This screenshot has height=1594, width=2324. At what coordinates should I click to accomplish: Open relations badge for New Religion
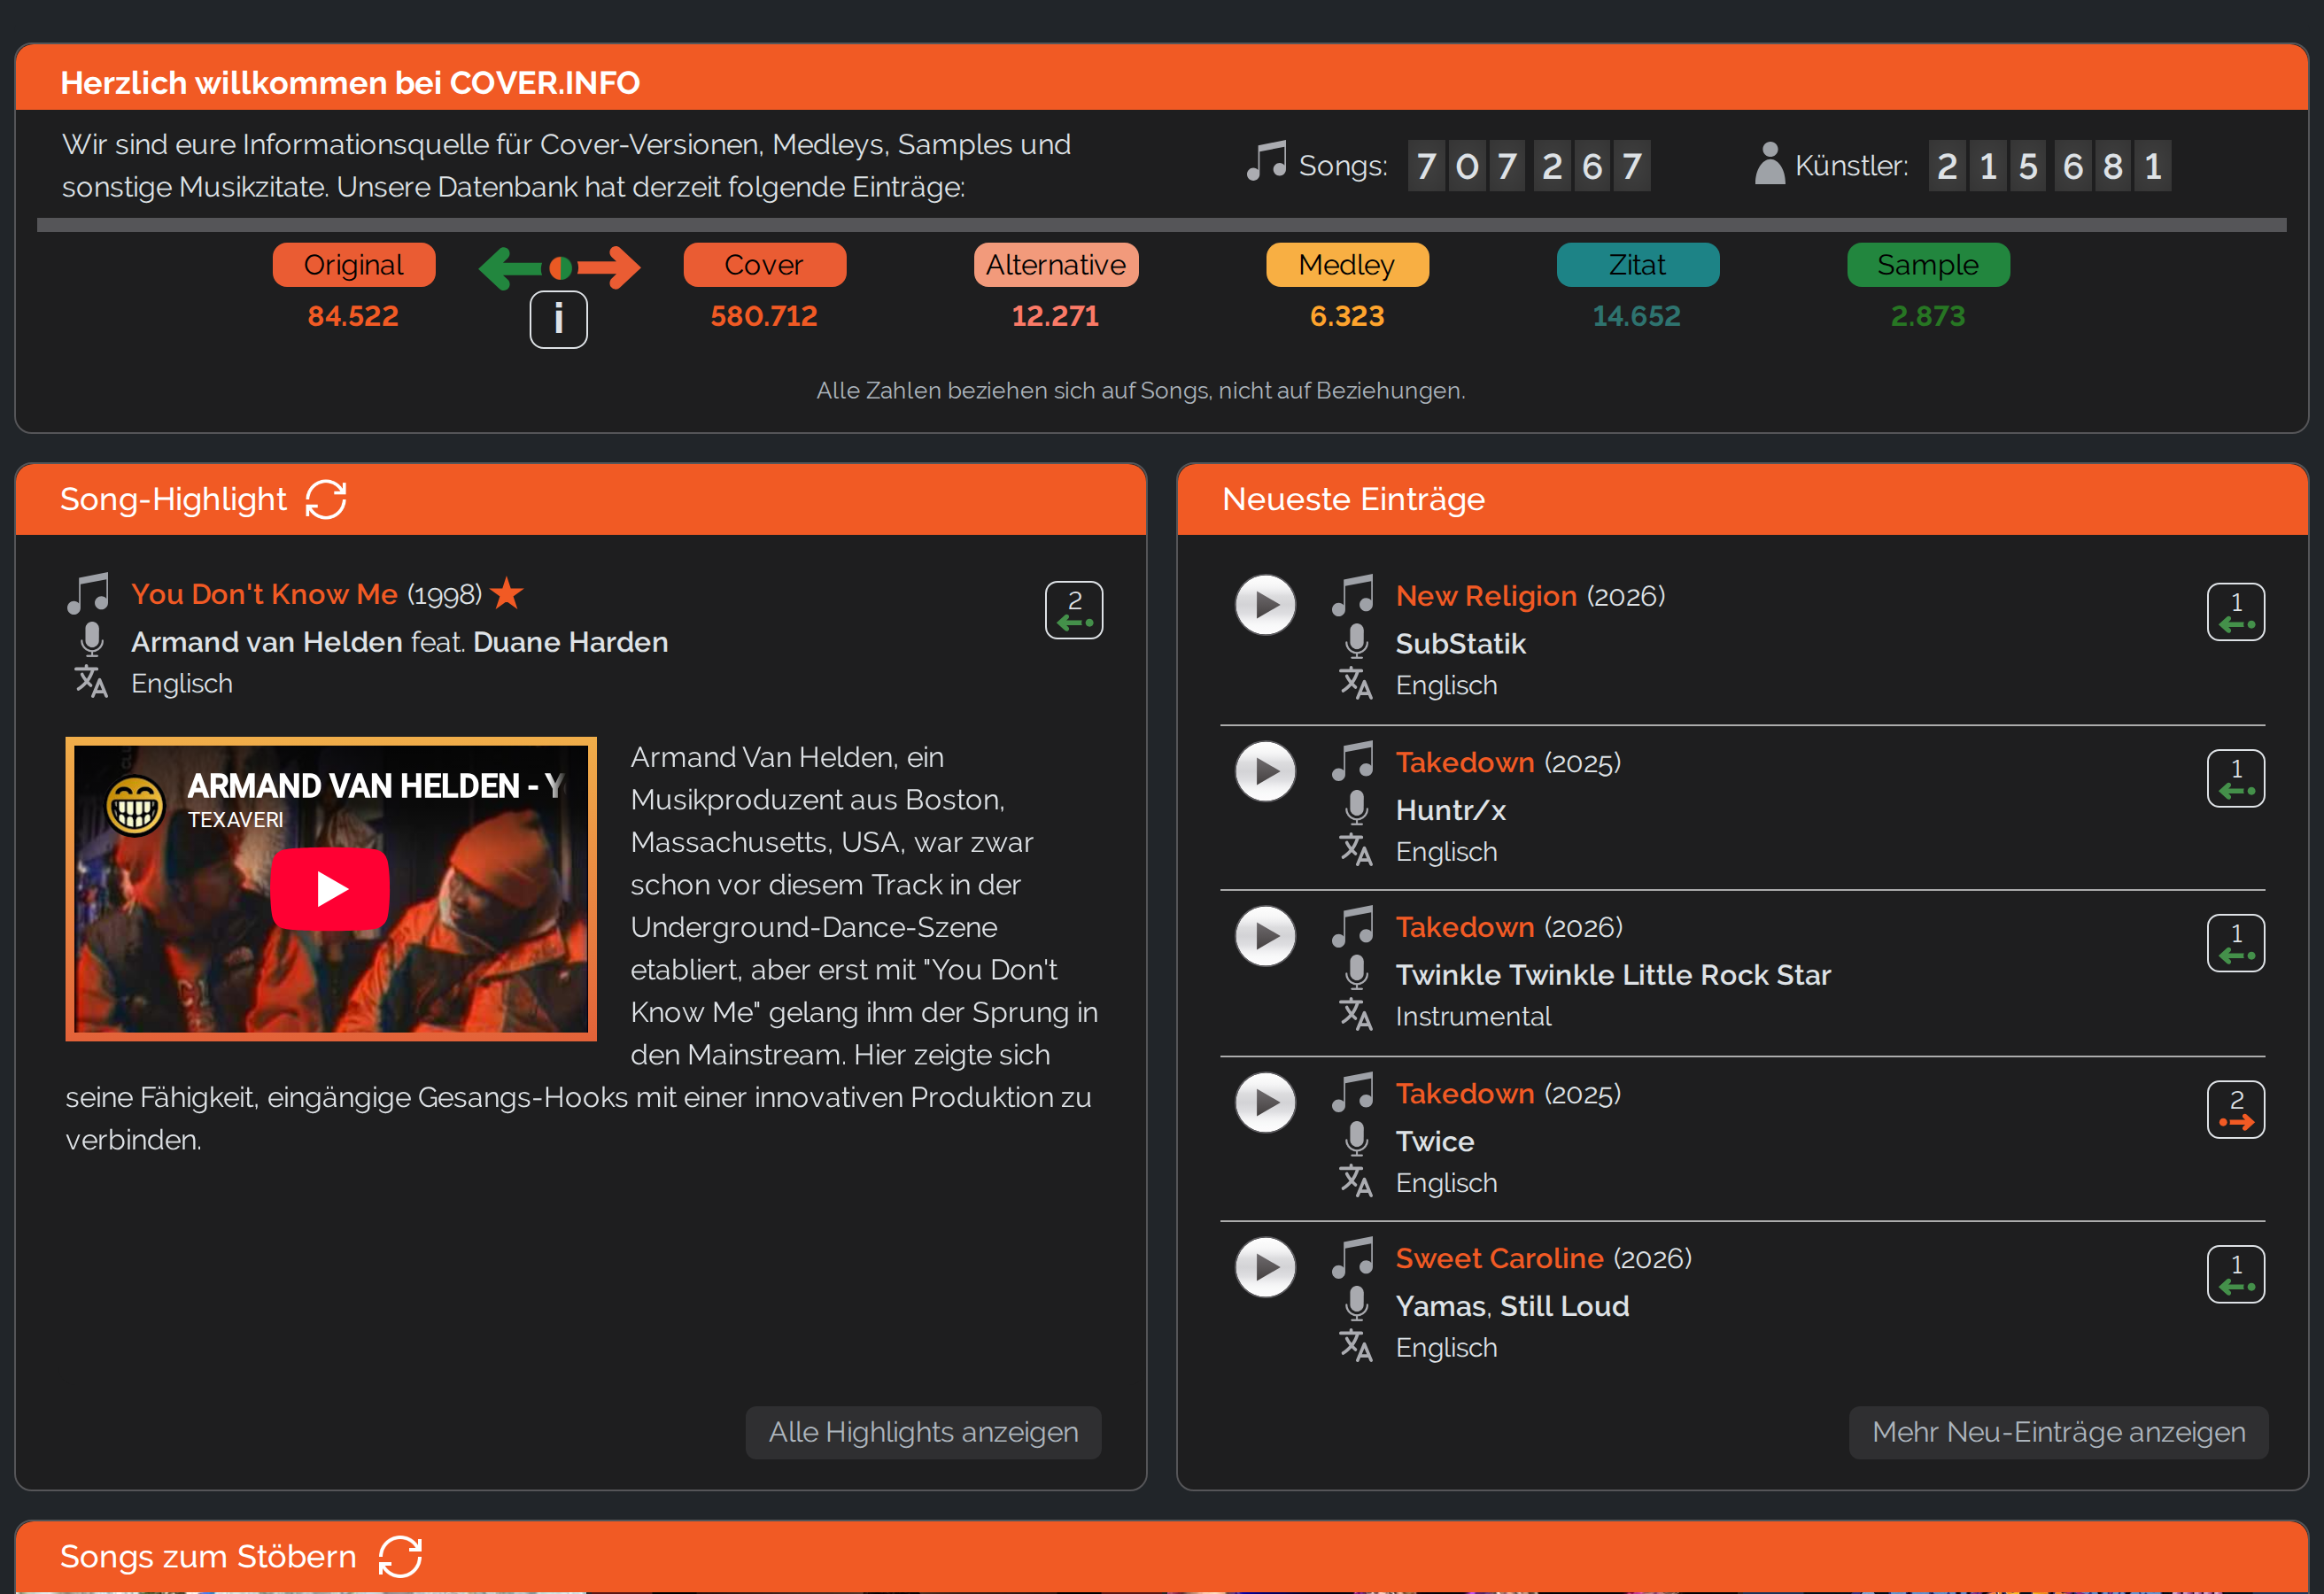point(2236,612)
